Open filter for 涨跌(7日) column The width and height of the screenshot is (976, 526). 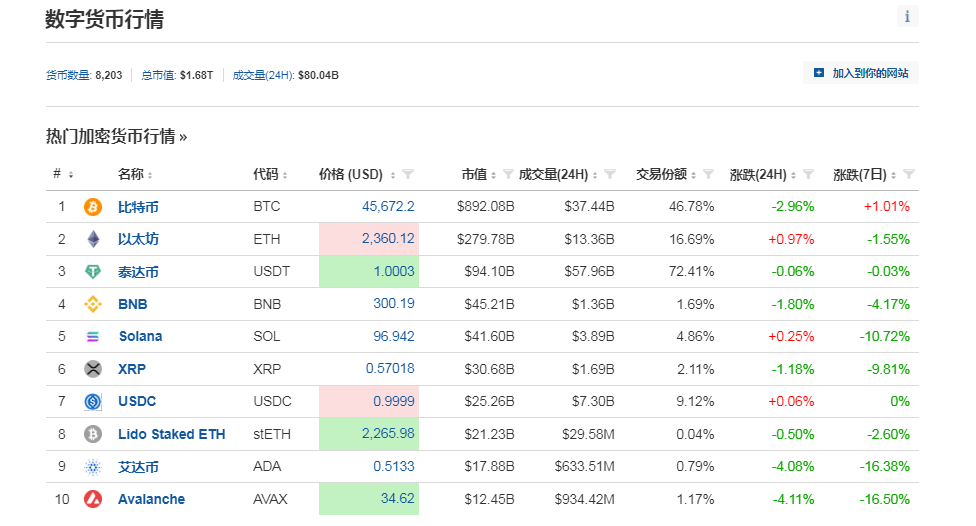[909, 174]
